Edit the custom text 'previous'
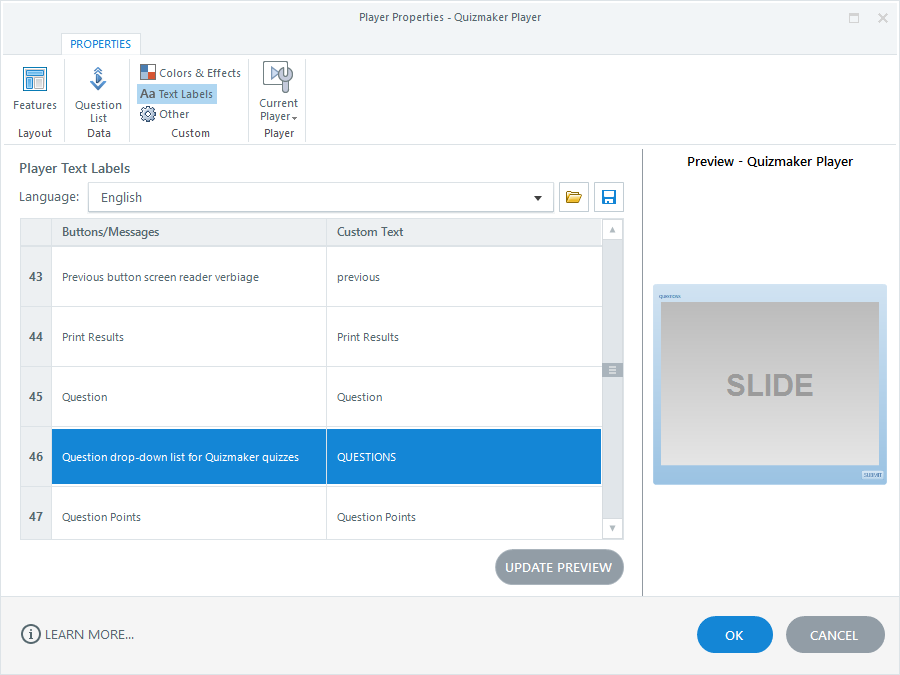 point(464,277)
